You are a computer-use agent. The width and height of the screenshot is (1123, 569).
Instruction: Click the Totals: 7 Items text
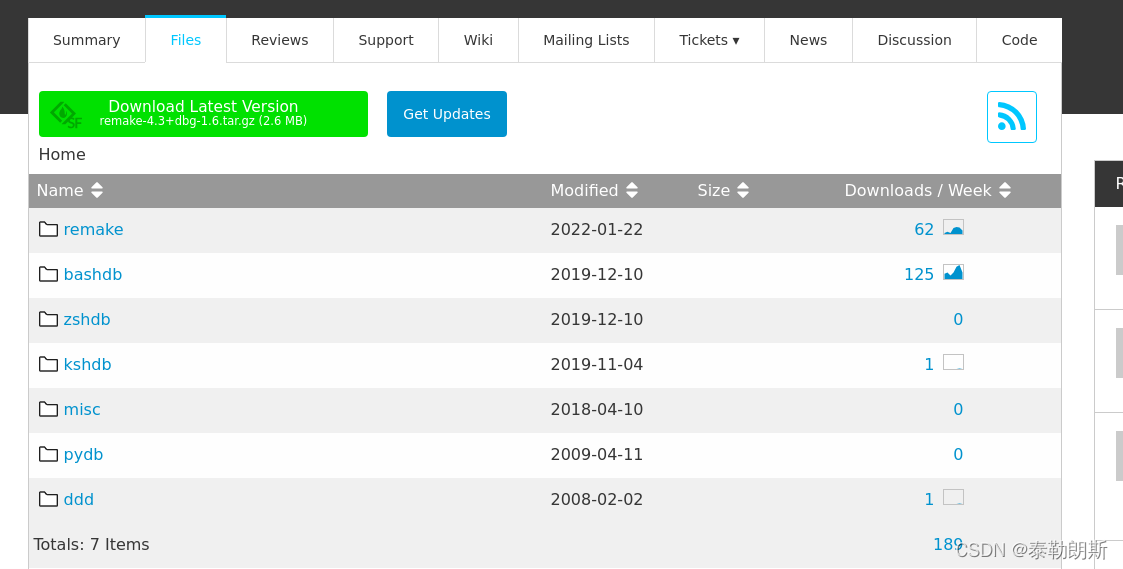(x=92, y=545)
